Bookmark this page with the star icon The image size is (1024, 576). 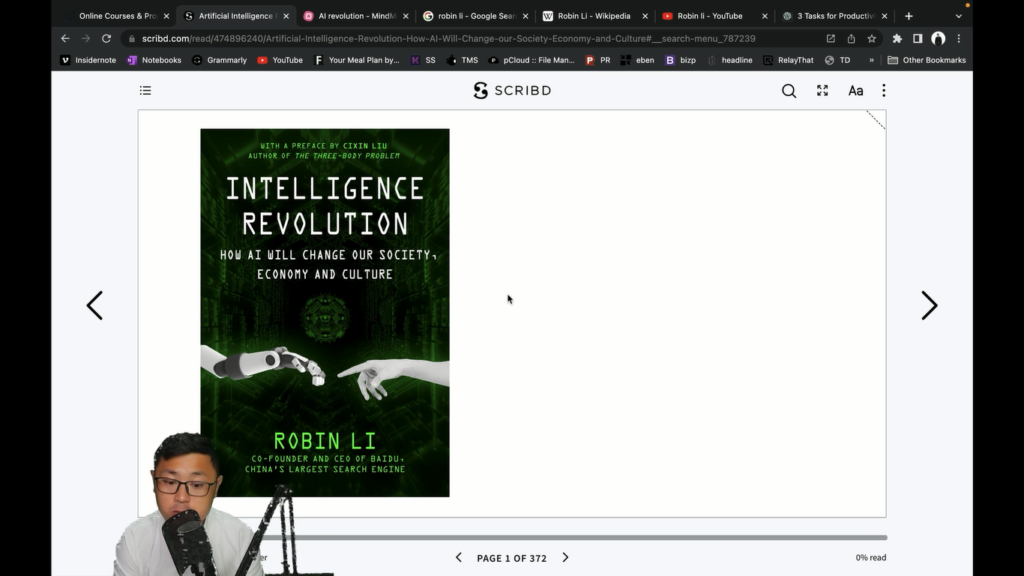point(872,39)
